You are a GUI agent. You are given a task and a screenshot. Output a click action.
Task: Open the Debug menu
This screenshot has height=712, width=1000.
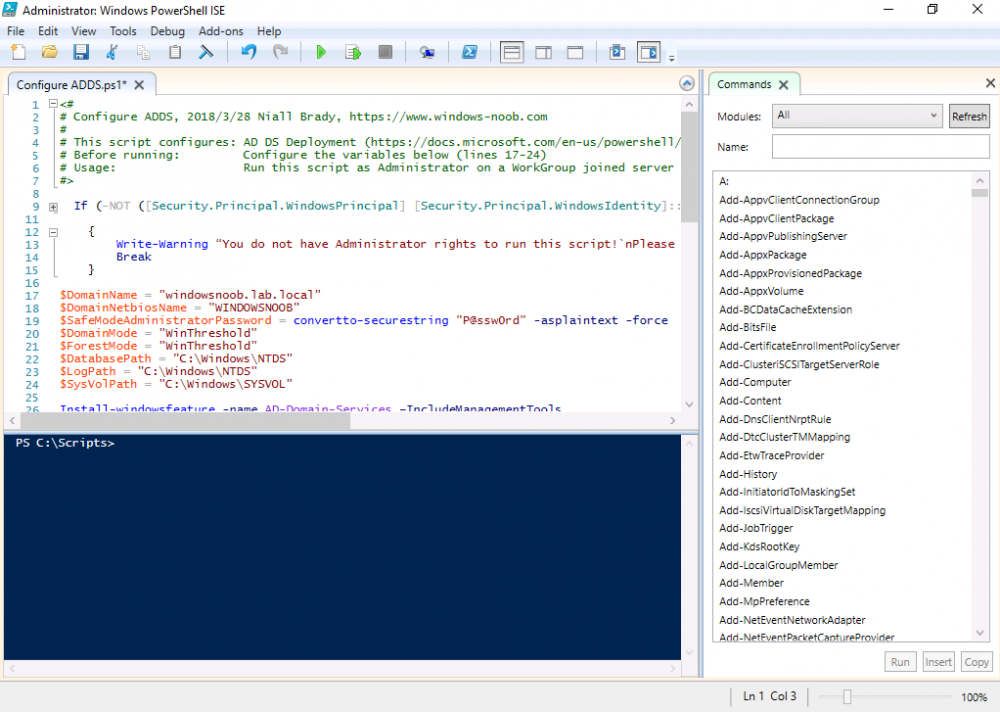click(x=168, y=31)
